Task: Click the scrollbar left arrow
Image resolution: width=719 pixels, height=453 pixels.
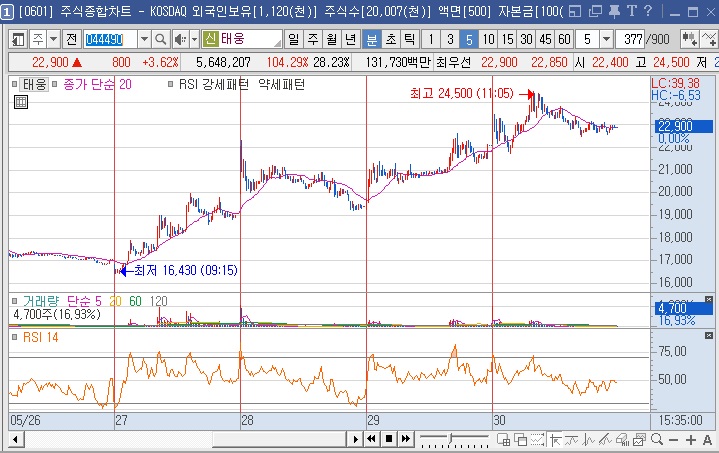Action: pyautogui.click(x=16, y=439)
